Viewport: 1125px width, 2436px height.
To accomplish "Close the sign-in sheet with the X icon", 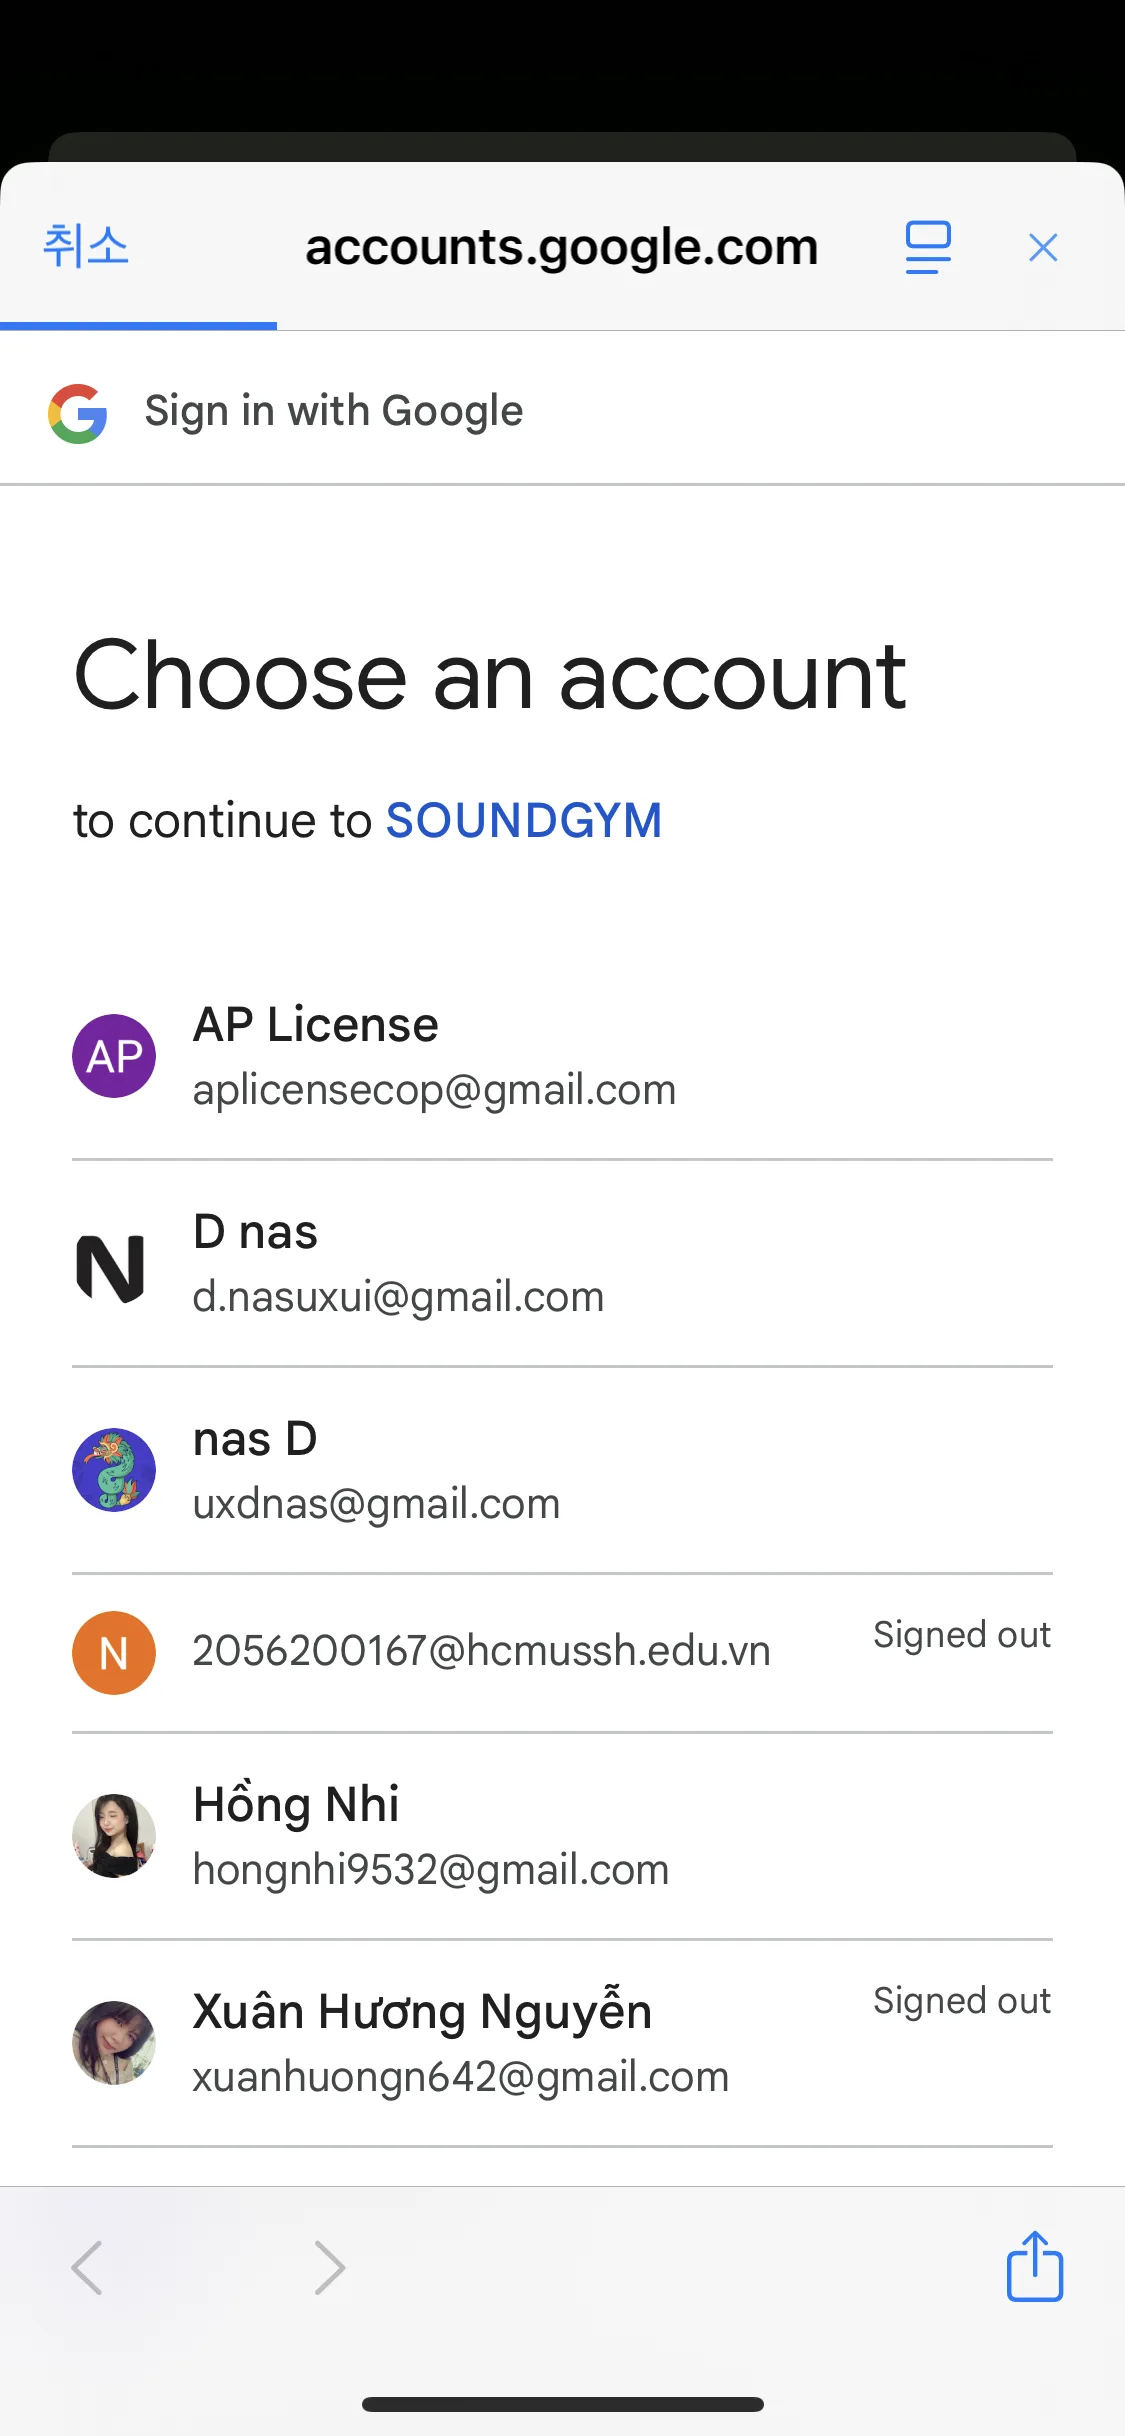I will 1043,247.
